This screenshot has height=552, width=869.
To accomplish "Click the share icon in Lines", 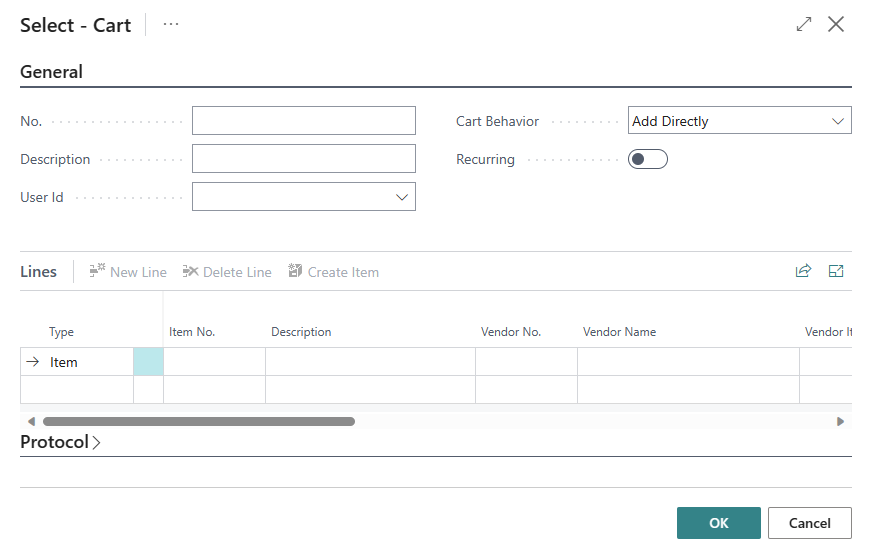I will point(803,271).
